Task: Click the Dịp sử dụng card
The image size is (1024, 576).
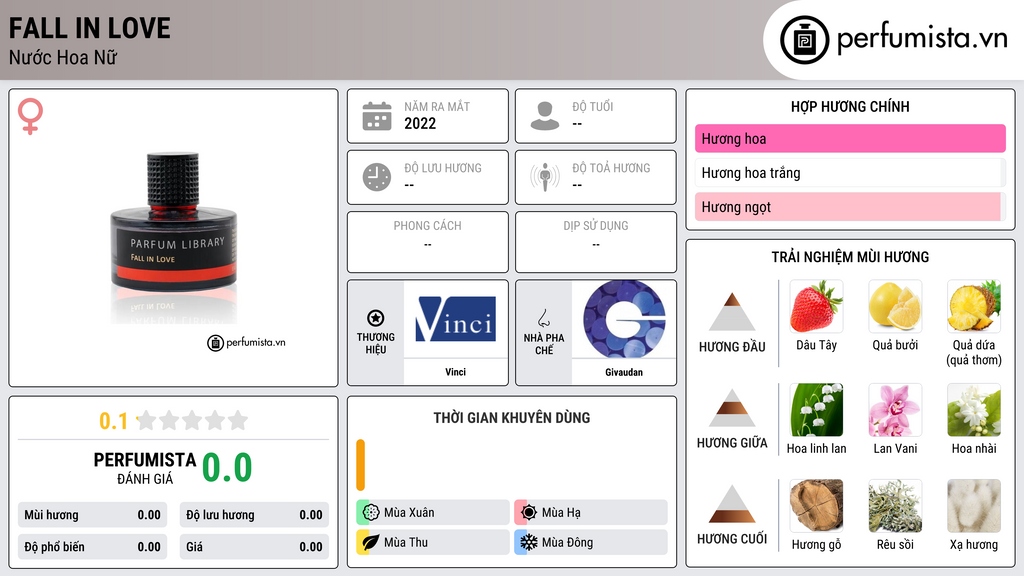Action: click(596, 242)
